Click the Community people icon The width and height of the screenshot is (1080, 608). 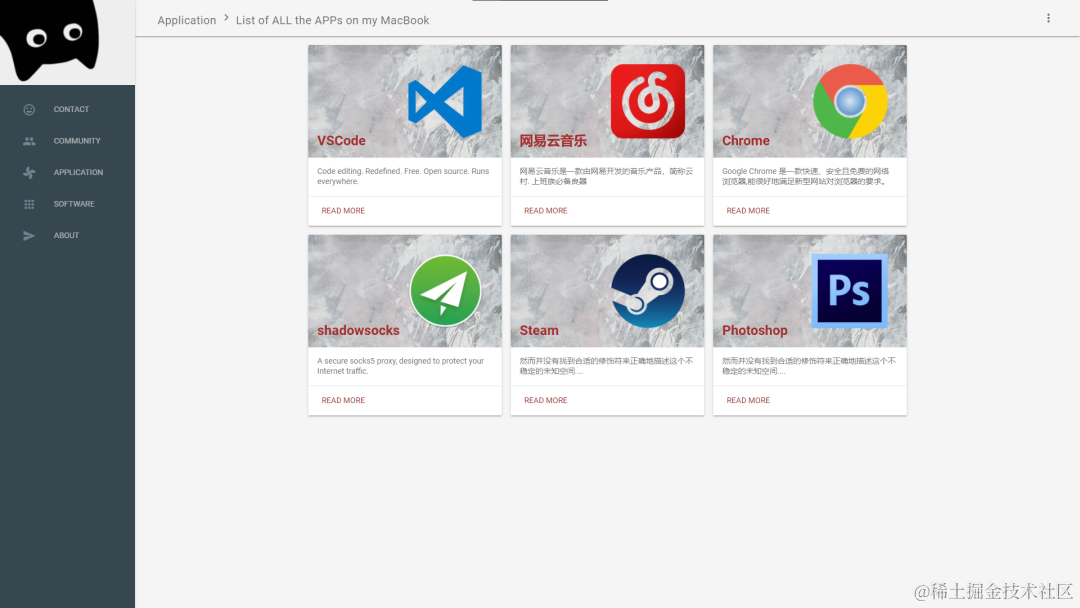(29, 141)
